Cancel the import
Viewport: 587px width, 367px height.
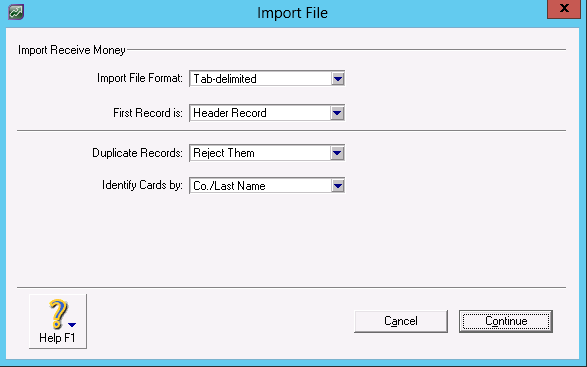(401, 321)
